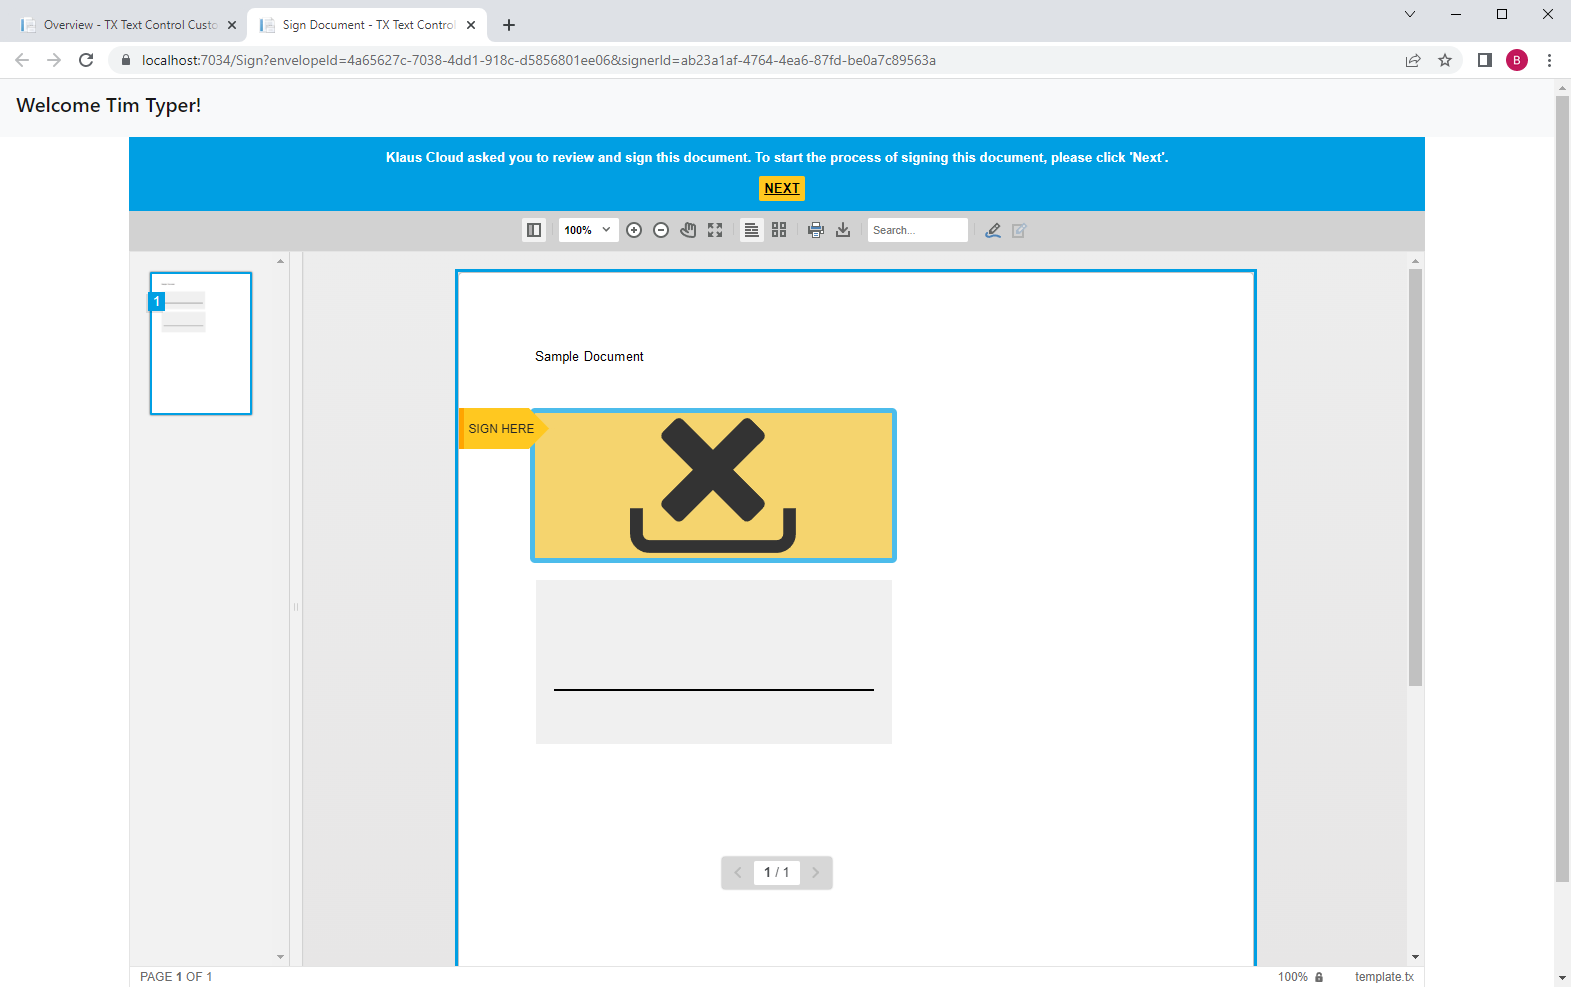1571x987 pixels.
Task: Go to next page arrow
Action: [x=816, y=873]
